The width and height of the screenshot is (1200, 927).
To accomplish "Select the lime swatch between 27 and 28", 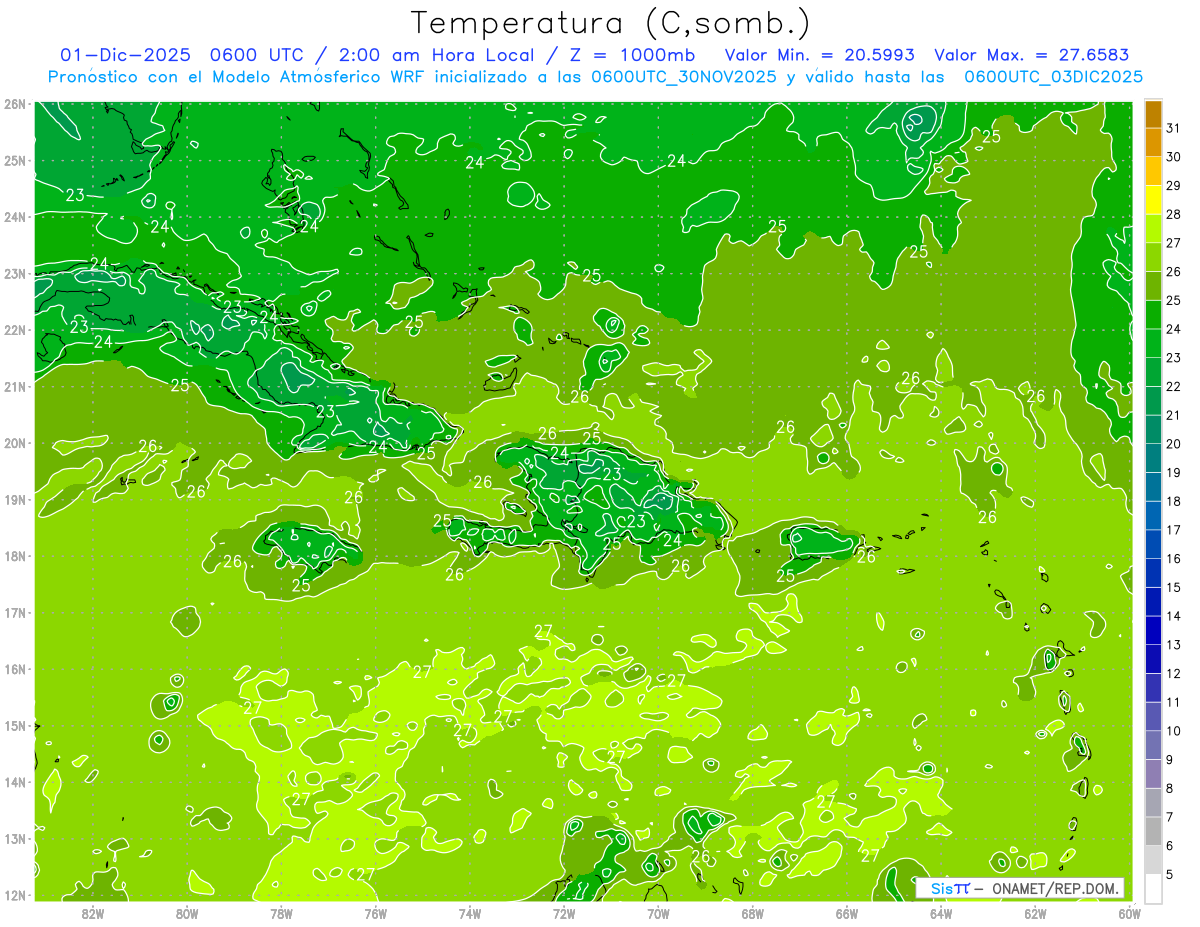I will coord(1153,229).
